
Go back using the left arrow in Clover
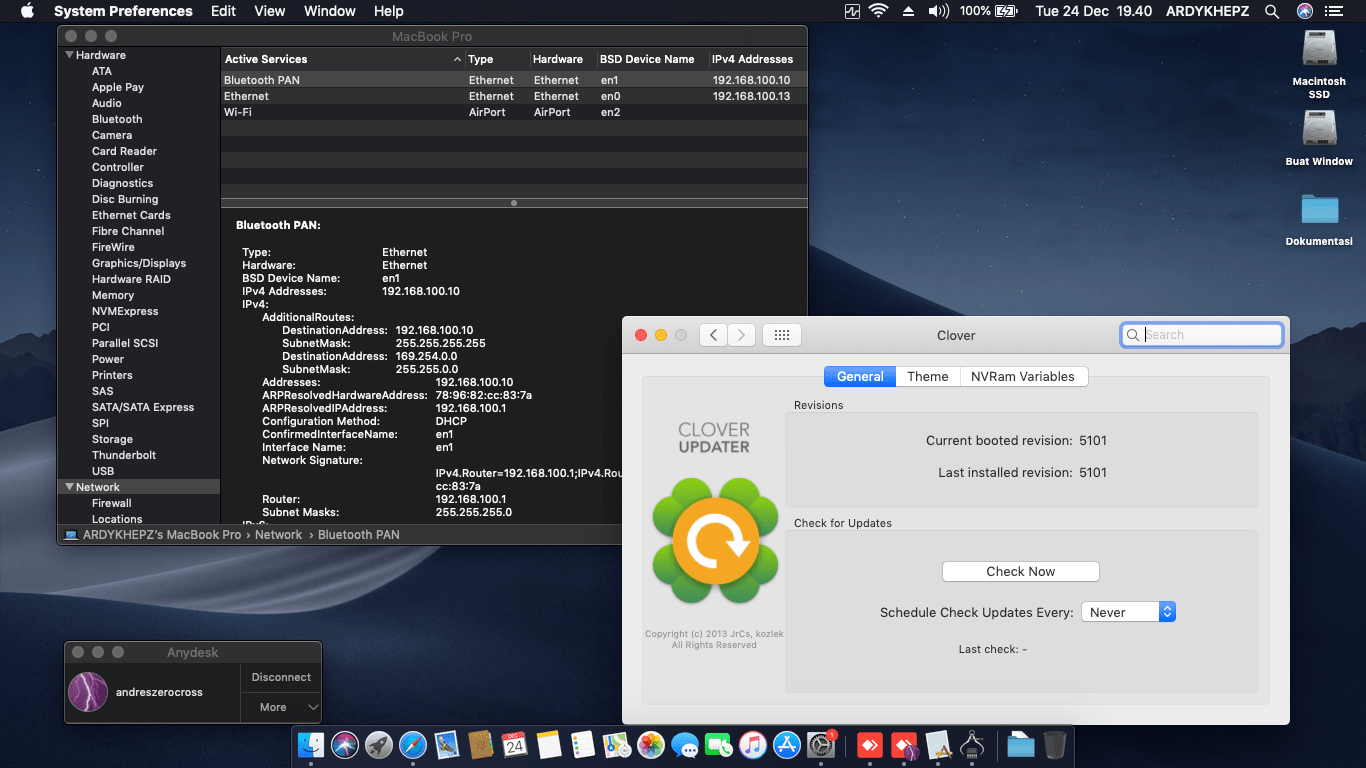[x=713, y=335]
